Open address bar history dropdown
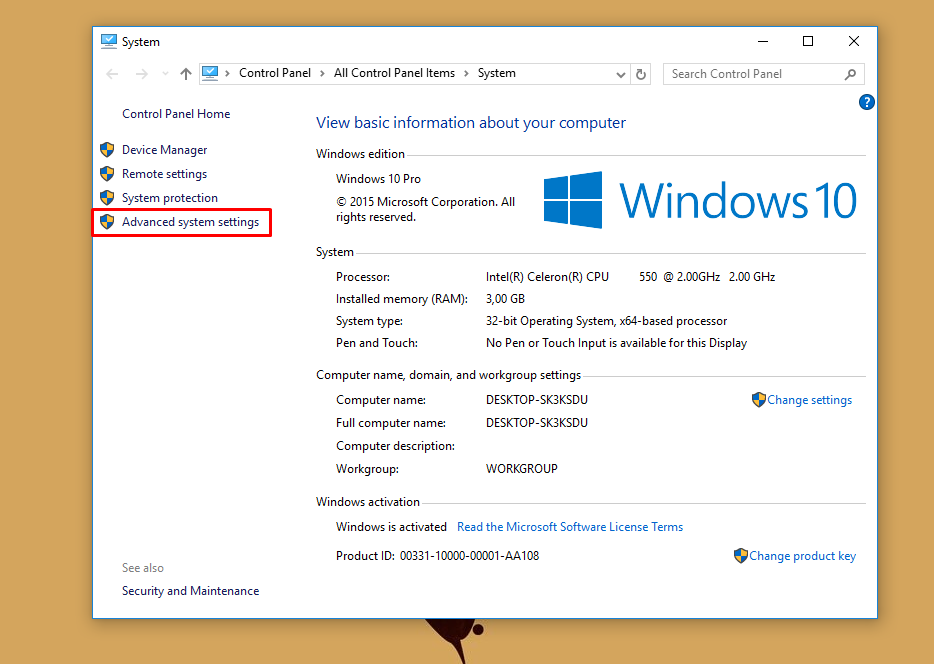The image size is (934, 664). pos(621,74)
